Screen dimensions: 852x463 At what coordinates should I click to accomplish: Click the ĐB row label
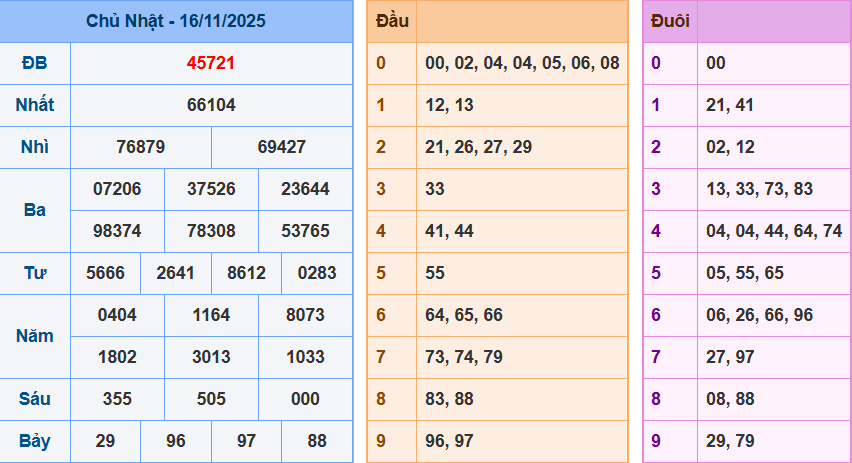35,63
